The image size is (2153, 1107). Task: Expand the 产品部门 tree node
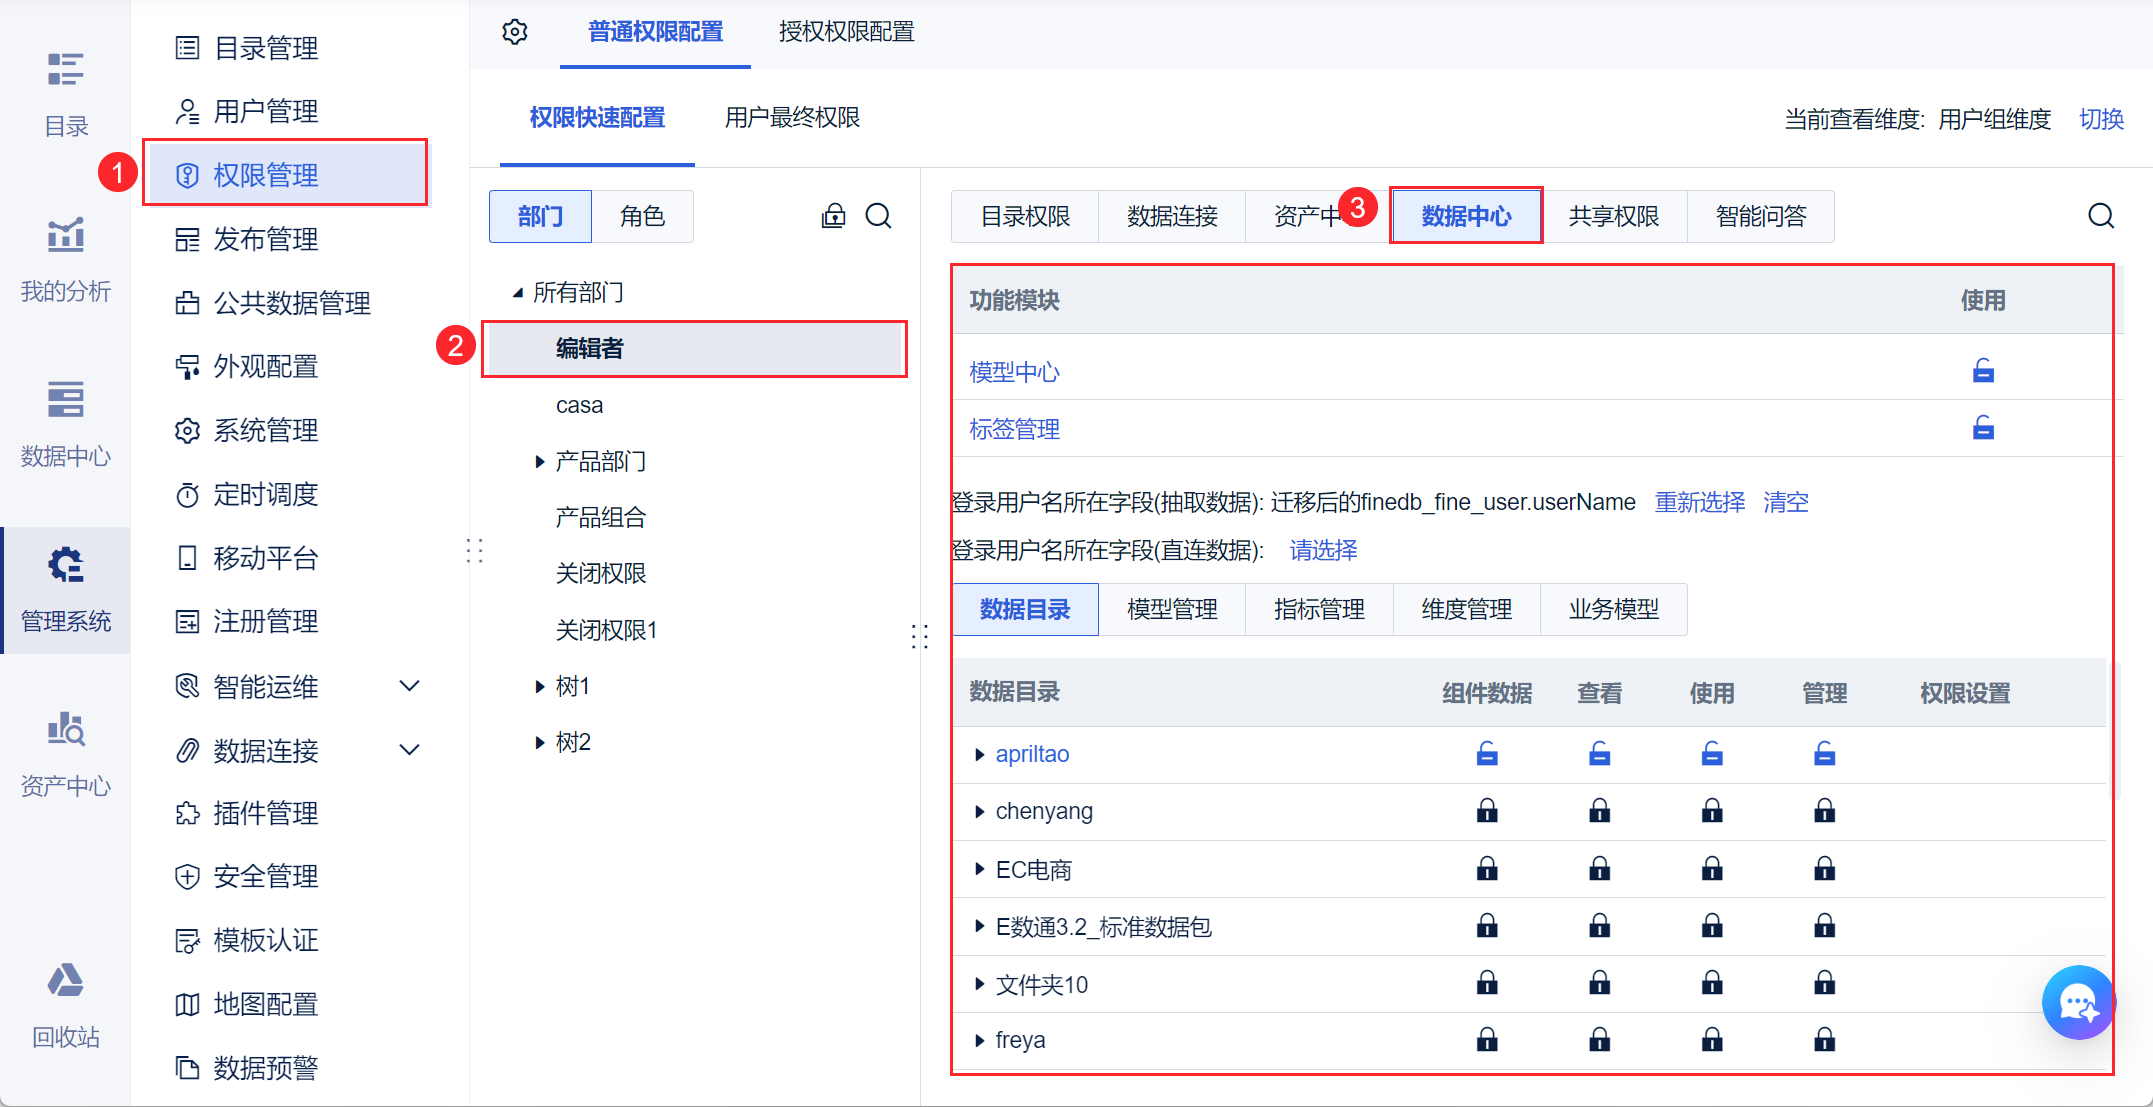tap(540, 461)
